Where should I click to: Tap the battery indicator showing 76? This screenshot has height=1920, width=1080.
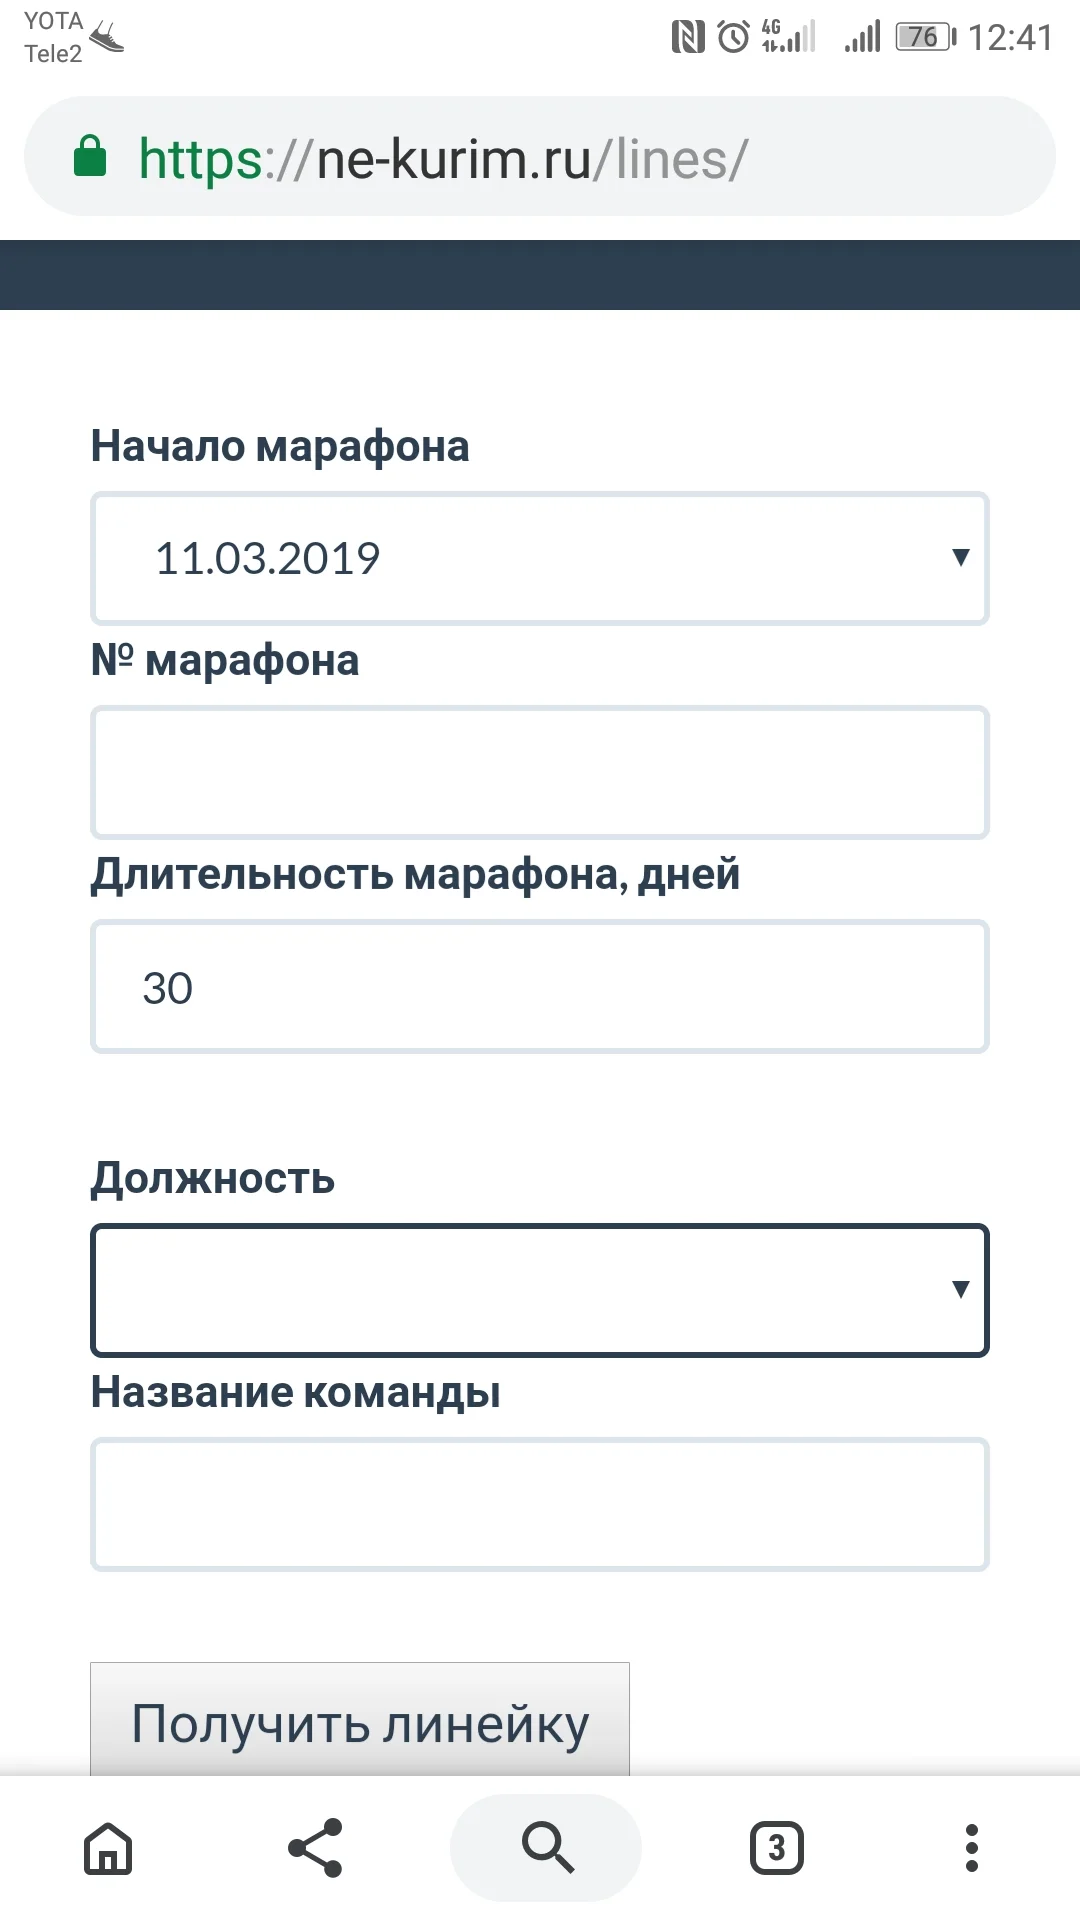point(920,36)
